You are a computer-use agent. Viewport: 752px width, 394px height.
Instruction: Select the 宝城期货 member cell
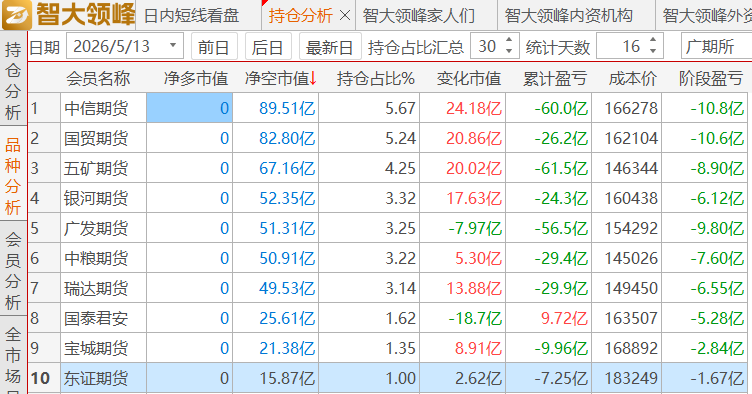click(103, 348)
